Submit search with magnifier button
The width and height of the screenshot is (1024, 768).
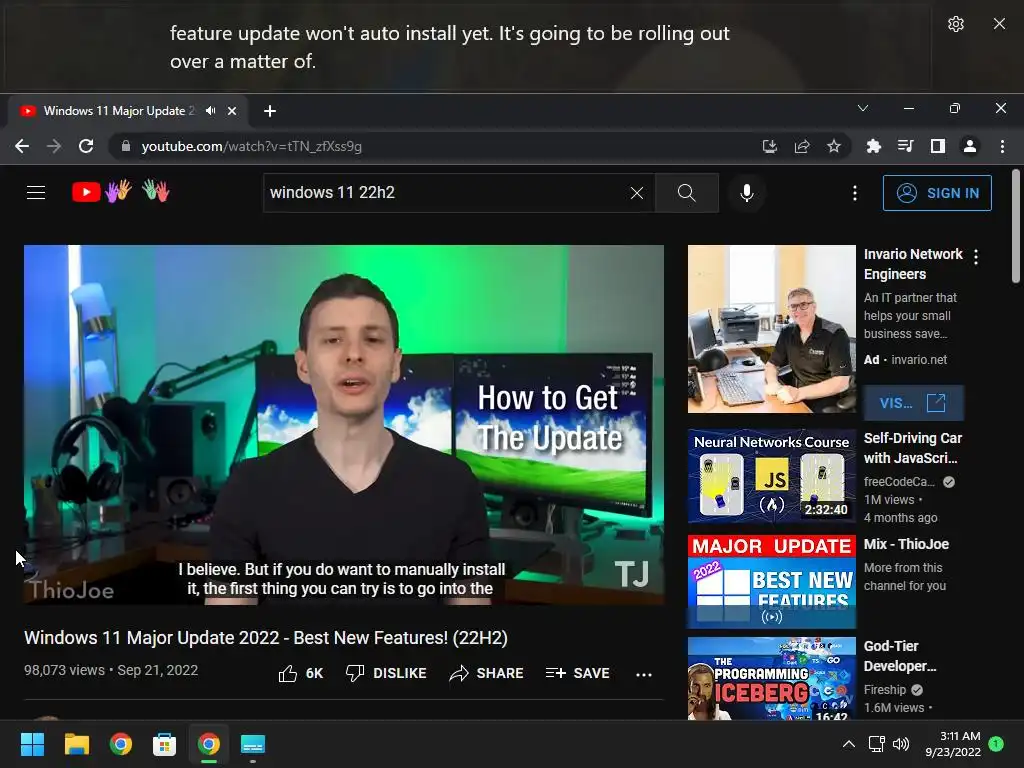click(x=686, y=193)
